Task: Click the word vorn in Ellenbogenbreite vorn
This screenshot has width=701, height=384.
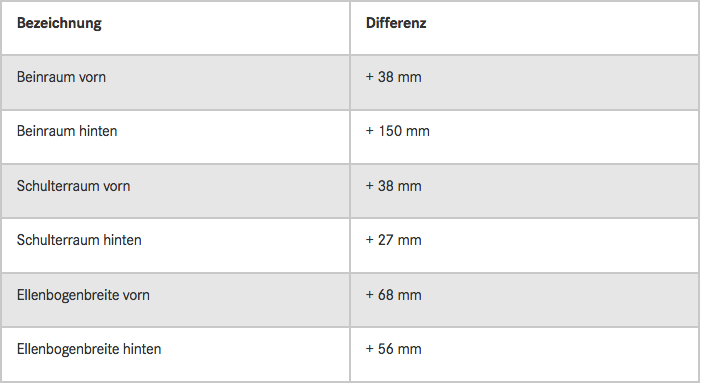Action: click(x=136, y=295)
